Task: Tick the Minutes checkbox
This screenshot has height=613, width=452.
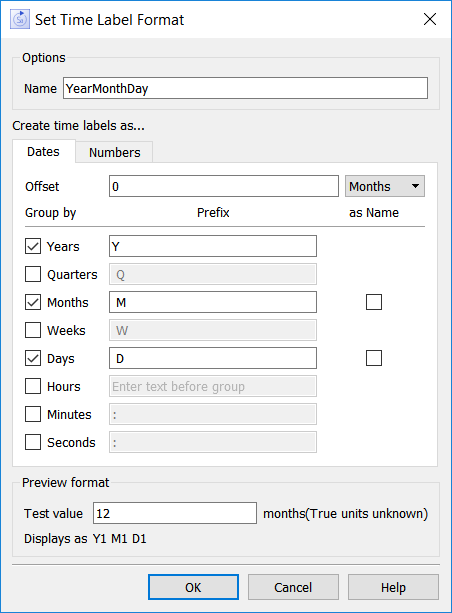Action: pyautogui.click(x=33, y=414)
